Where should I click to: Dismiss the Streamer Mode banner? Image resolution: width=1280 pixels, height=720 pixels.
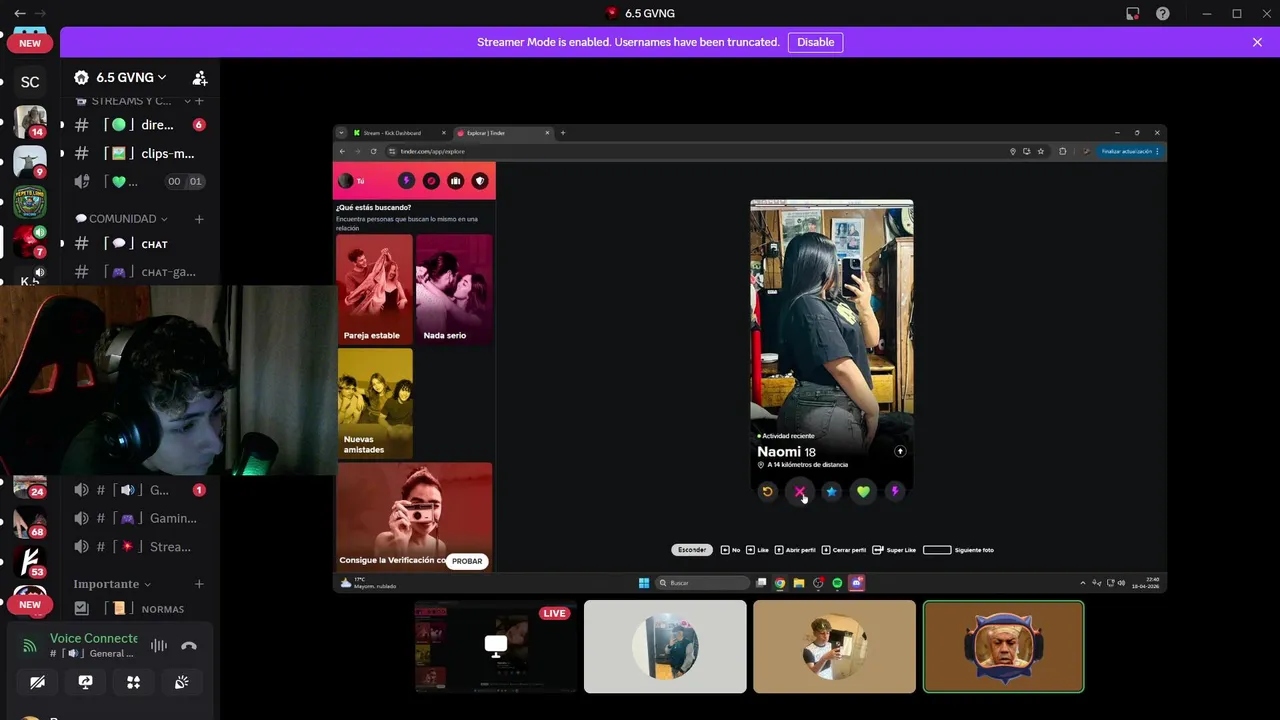(x=1257, y=42)
